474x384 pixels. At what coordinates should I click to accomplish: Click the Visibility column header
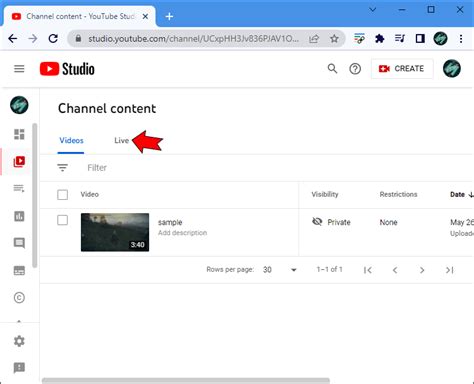[x=325, y=194]
